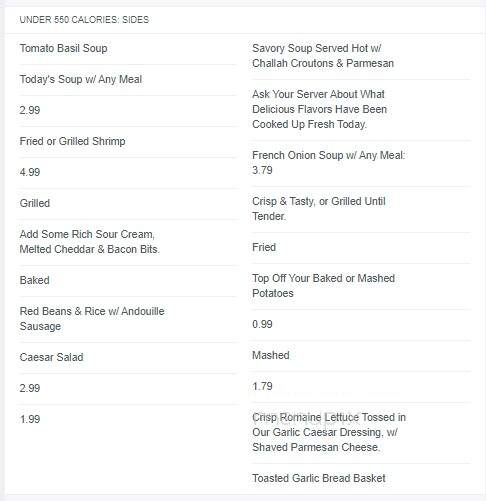Pick the Mashed option
486x501 pixels.
pos(271,355)
